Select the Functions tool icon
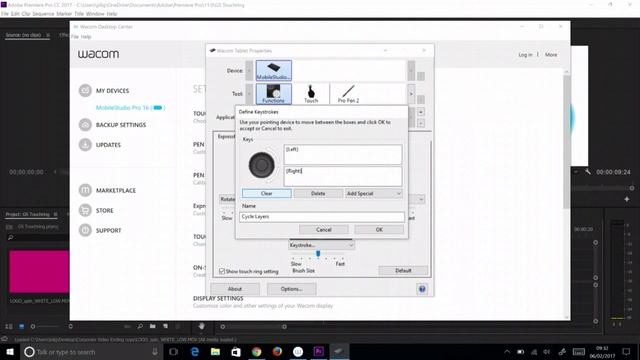640x360 pixels. pos(273,93)
